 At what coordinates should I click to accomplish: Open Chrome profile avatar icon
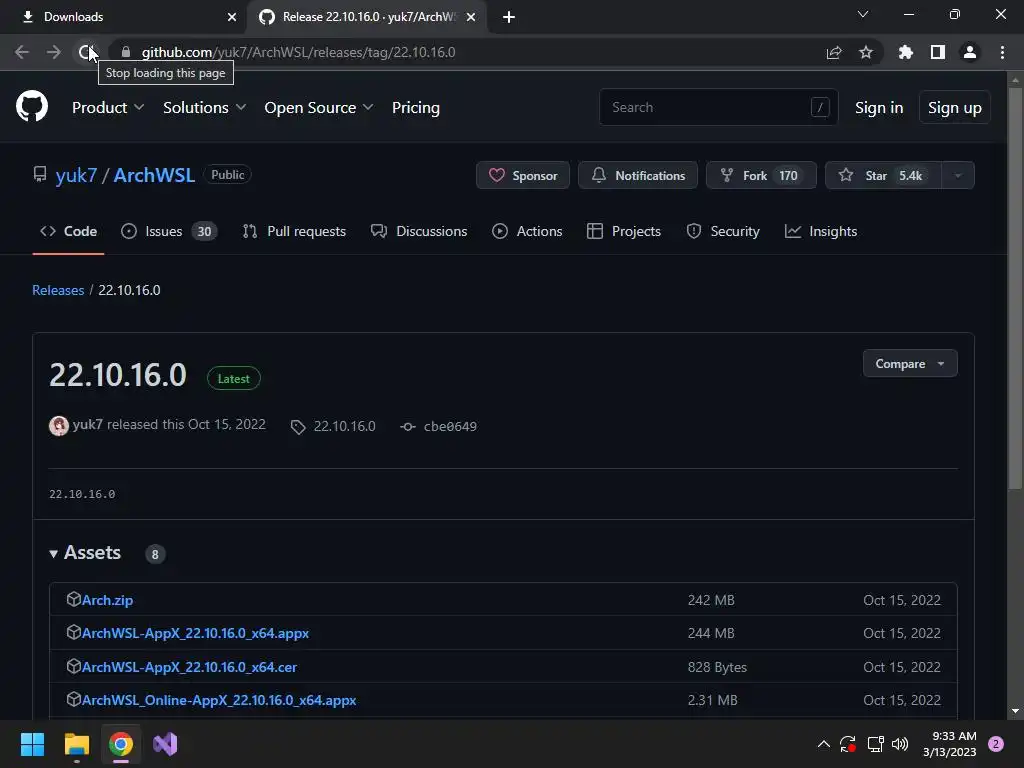[970, 52]
